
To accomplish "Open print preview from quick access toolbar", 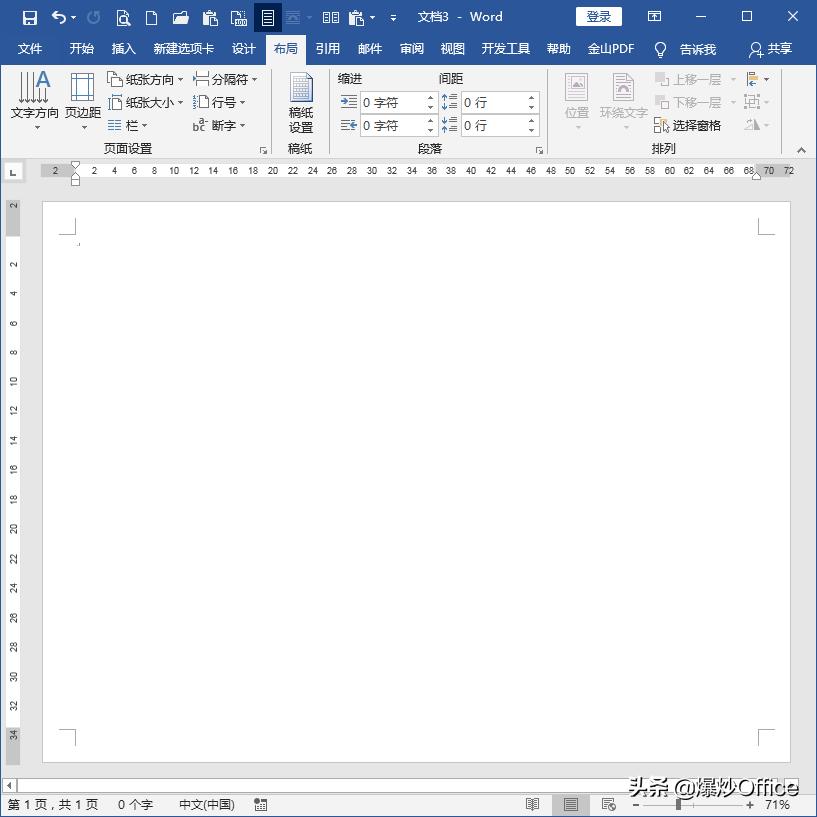I will 123,18.
